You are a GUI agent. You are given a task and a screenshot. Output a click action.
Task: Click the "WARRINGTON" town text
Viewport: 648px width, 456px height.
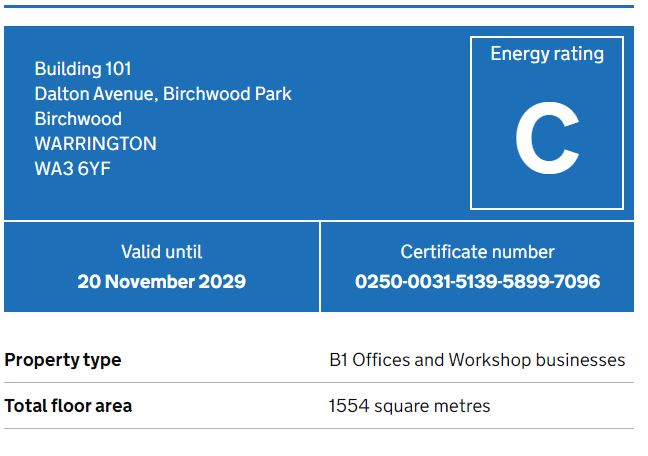click(95, 144)
